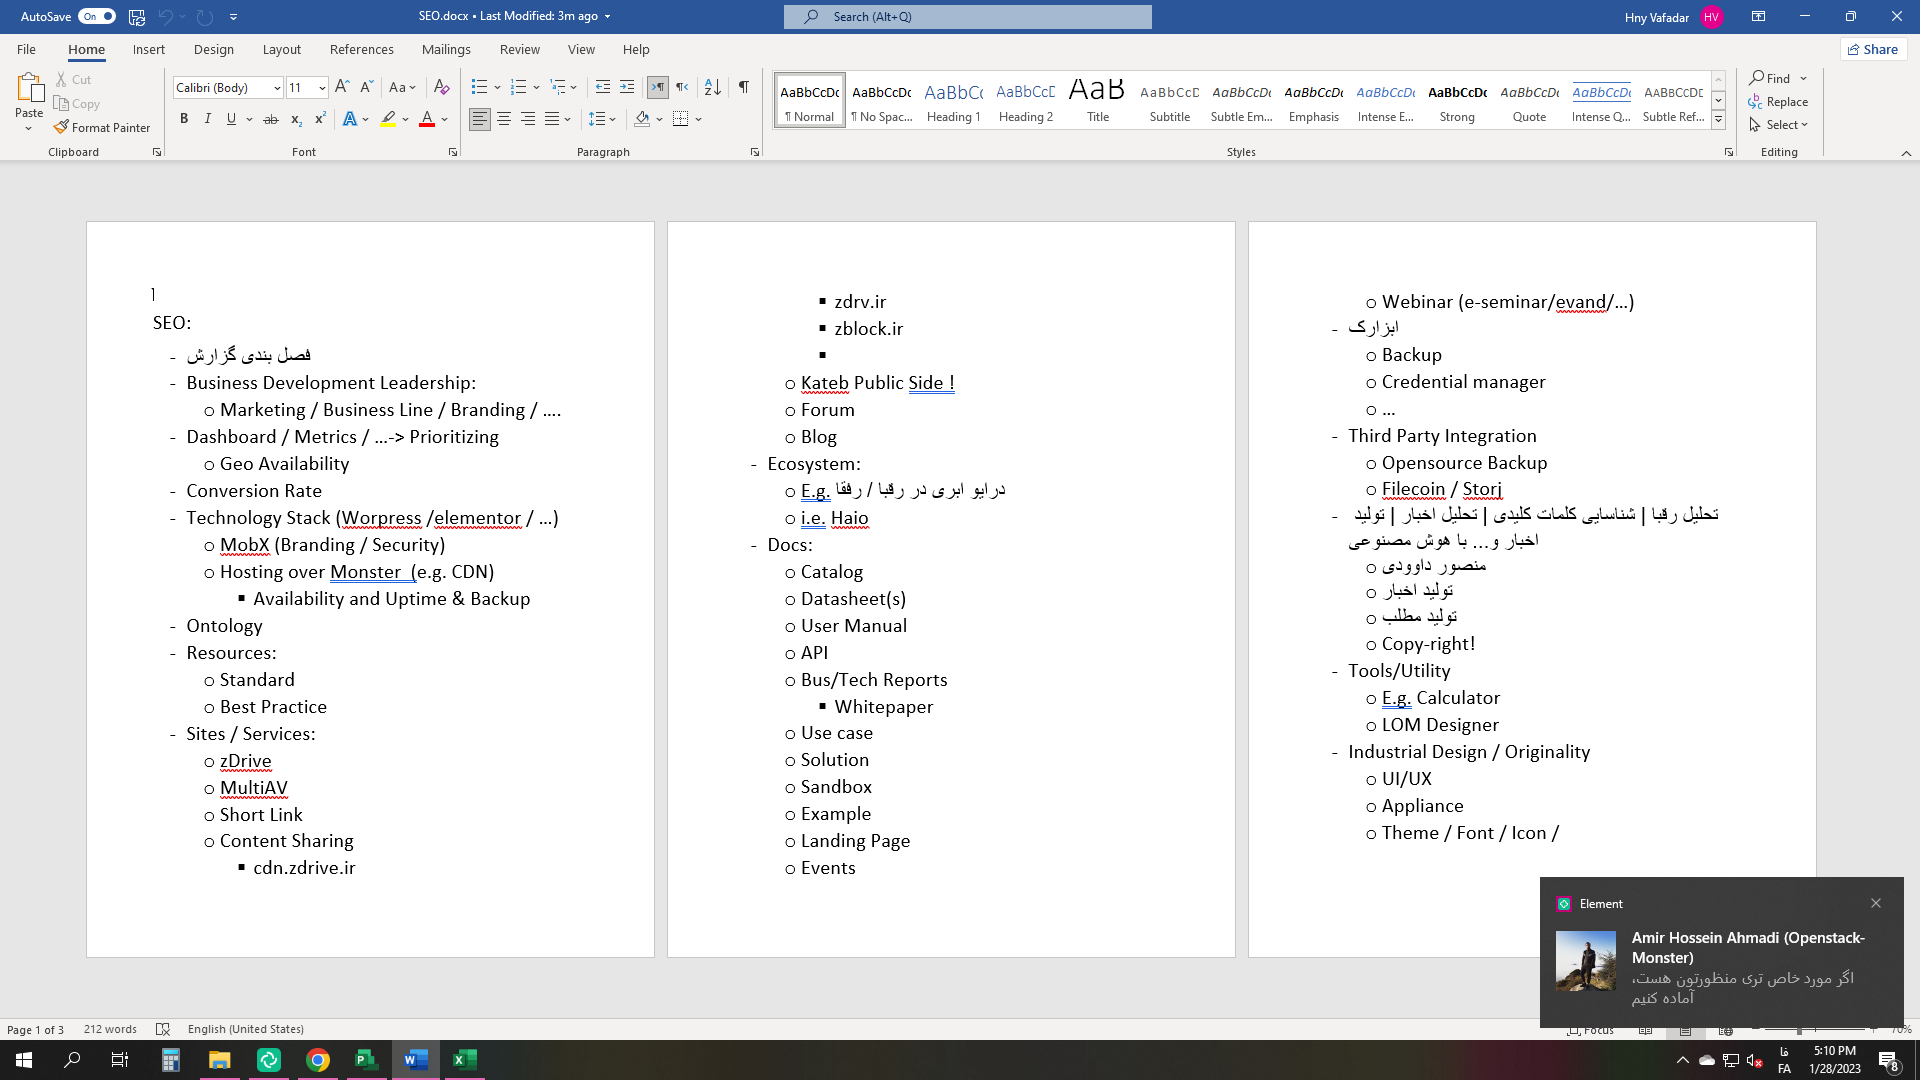Screen dimensions: 1920x1080
Task: Expand the font size dropdown
Action: point(322,88)
